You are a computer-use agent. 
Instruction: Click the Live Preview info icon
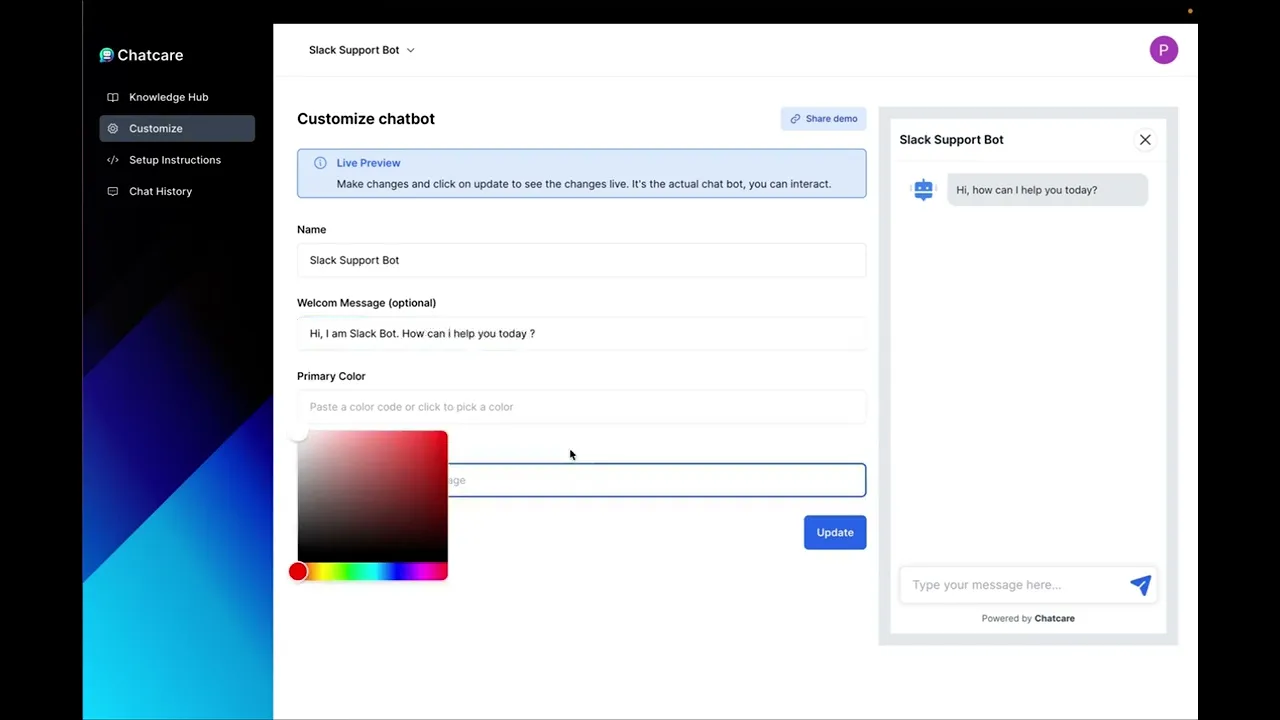320,163
